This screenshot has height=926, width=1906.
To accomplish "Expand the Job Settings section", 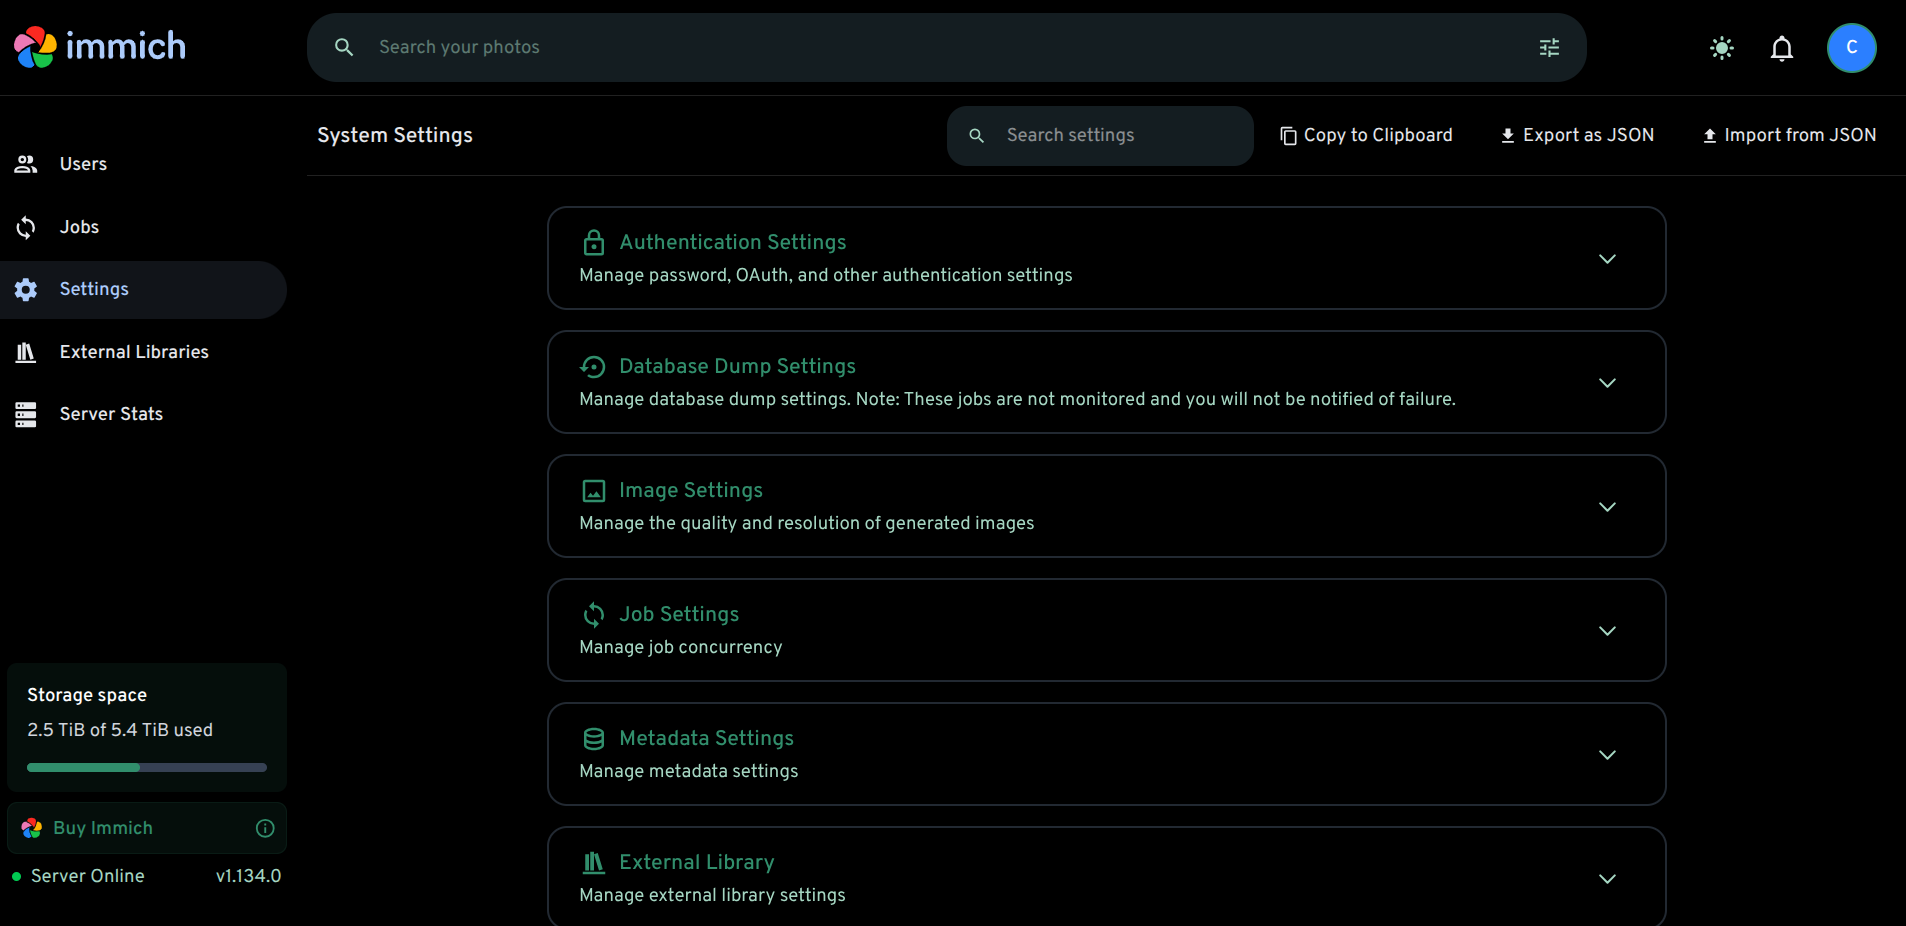I will pyautogui.click(x=1107, y=630).
